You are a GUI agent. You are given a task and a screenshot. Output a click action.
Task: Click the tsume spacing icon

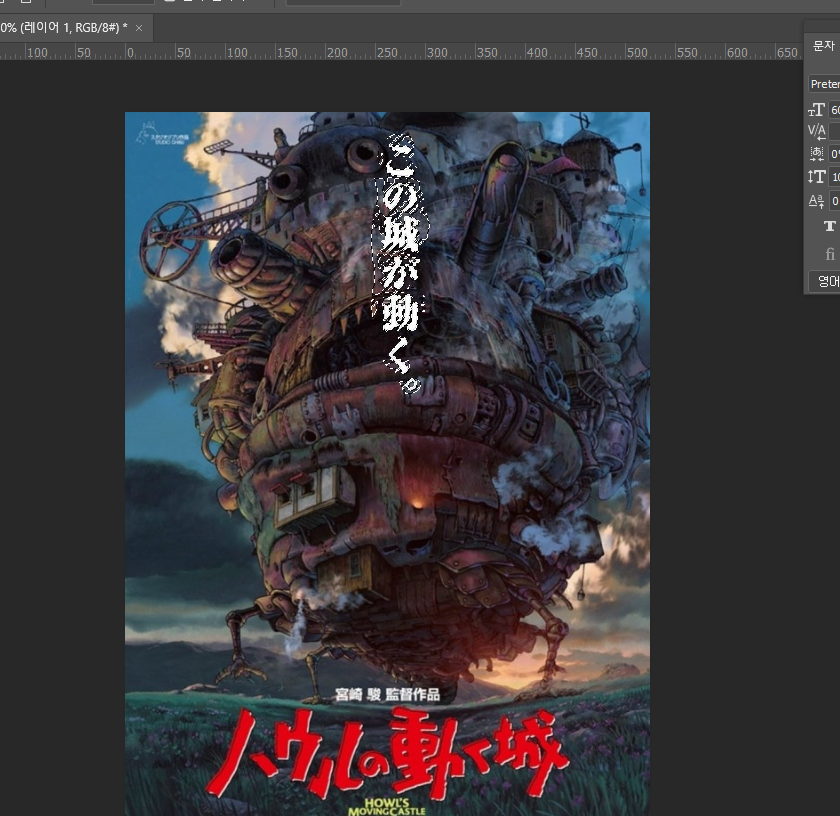coord(816,154)
